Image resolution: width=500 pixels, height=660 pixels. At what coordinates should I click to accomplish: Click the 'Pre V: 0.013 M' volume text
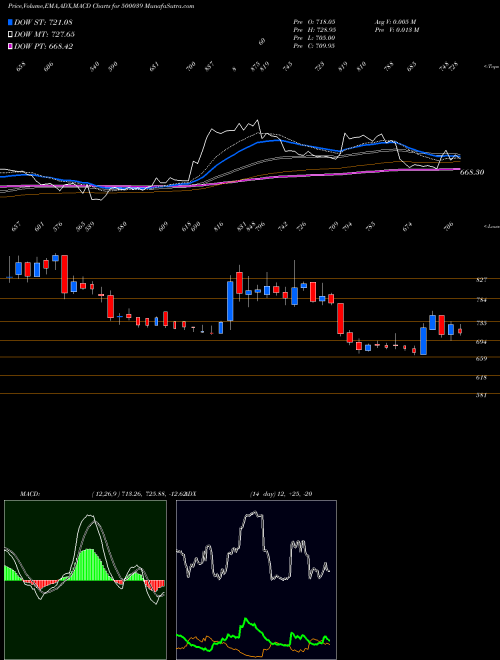396,30
